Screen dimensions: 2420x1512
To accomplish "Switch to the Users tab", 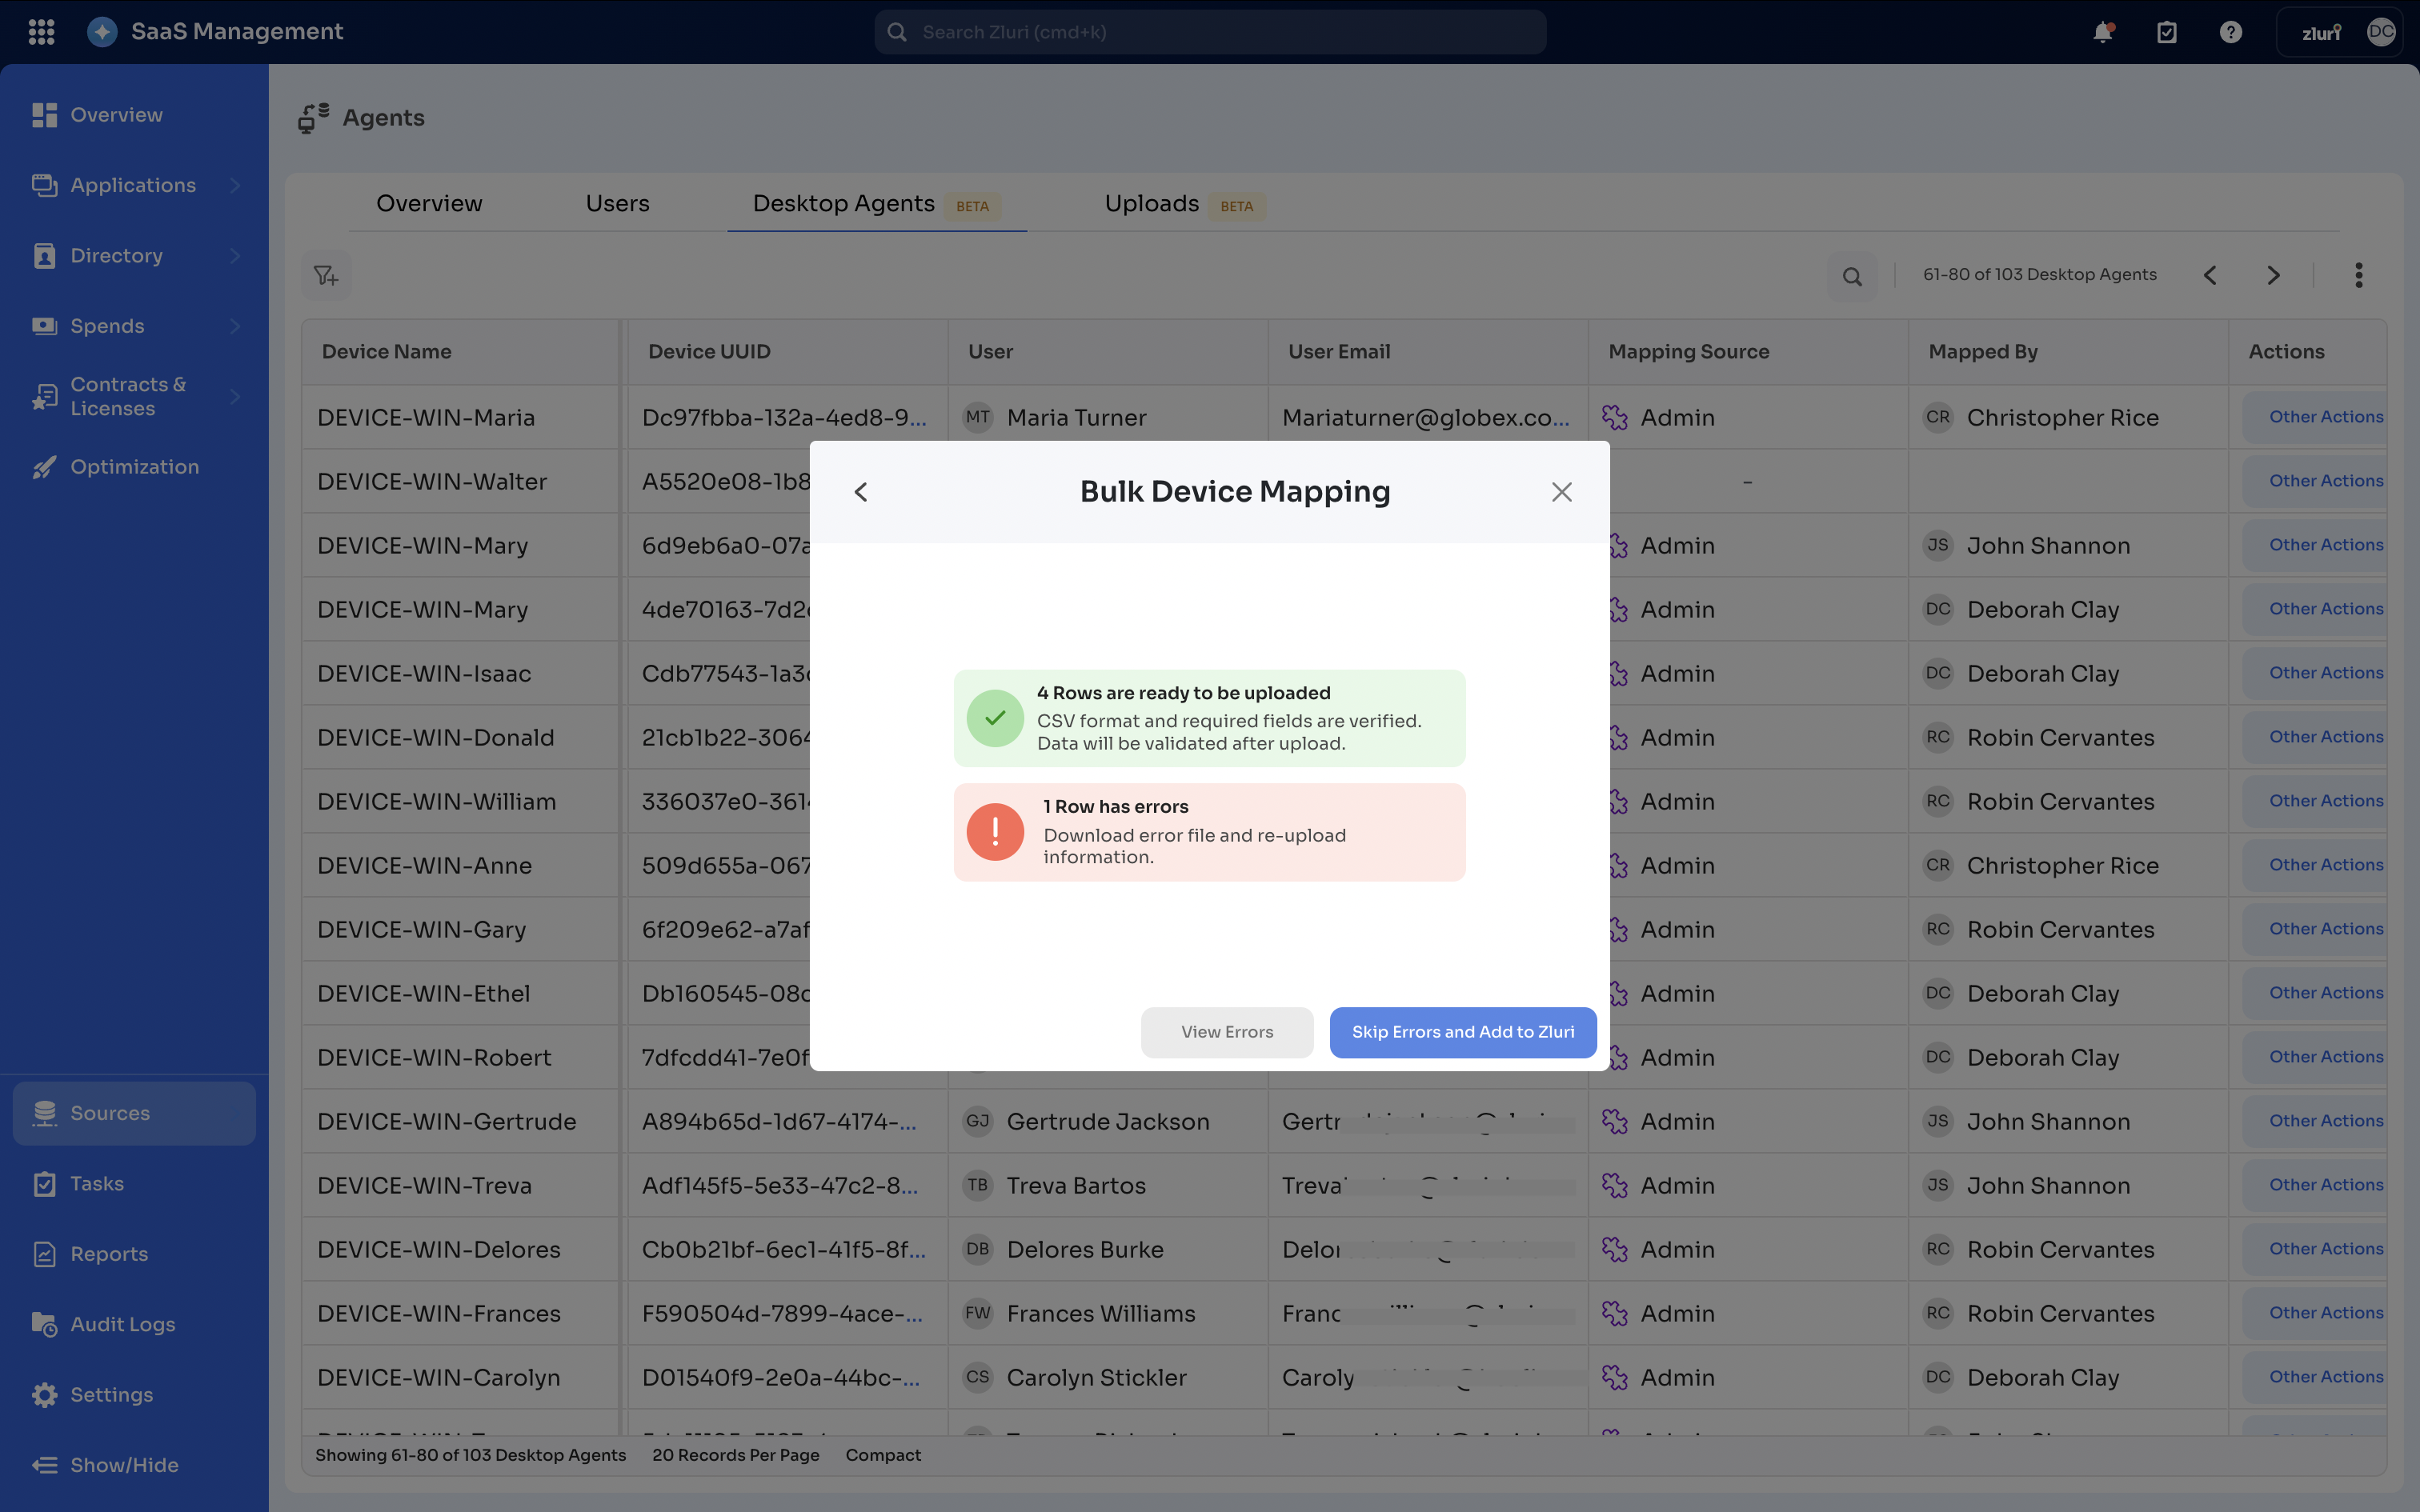I will 617,204.
